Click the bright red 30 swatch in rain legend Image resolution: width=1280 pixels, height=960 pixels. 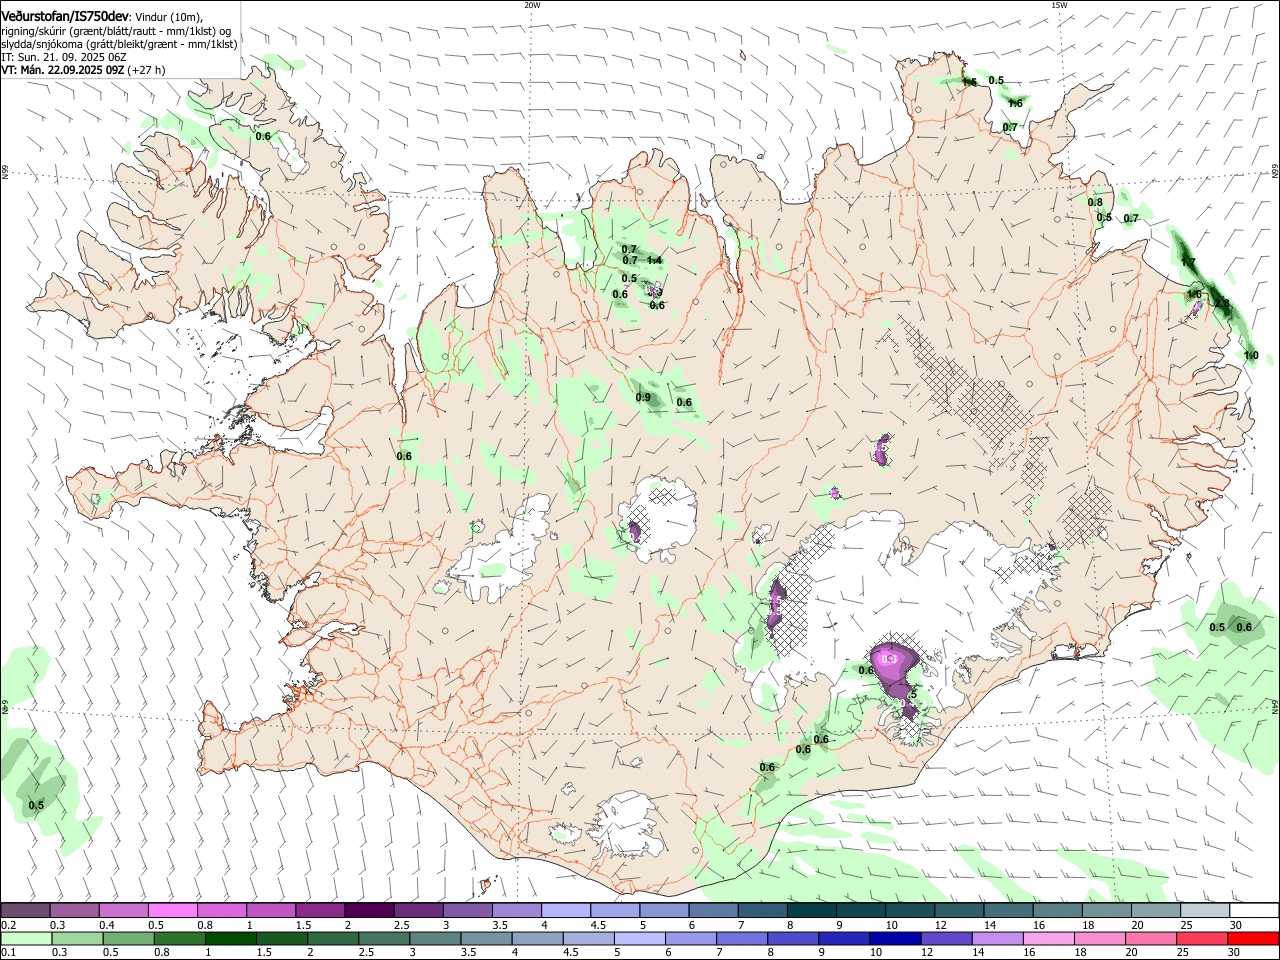pyautogui.click(x=1254, y=938)
